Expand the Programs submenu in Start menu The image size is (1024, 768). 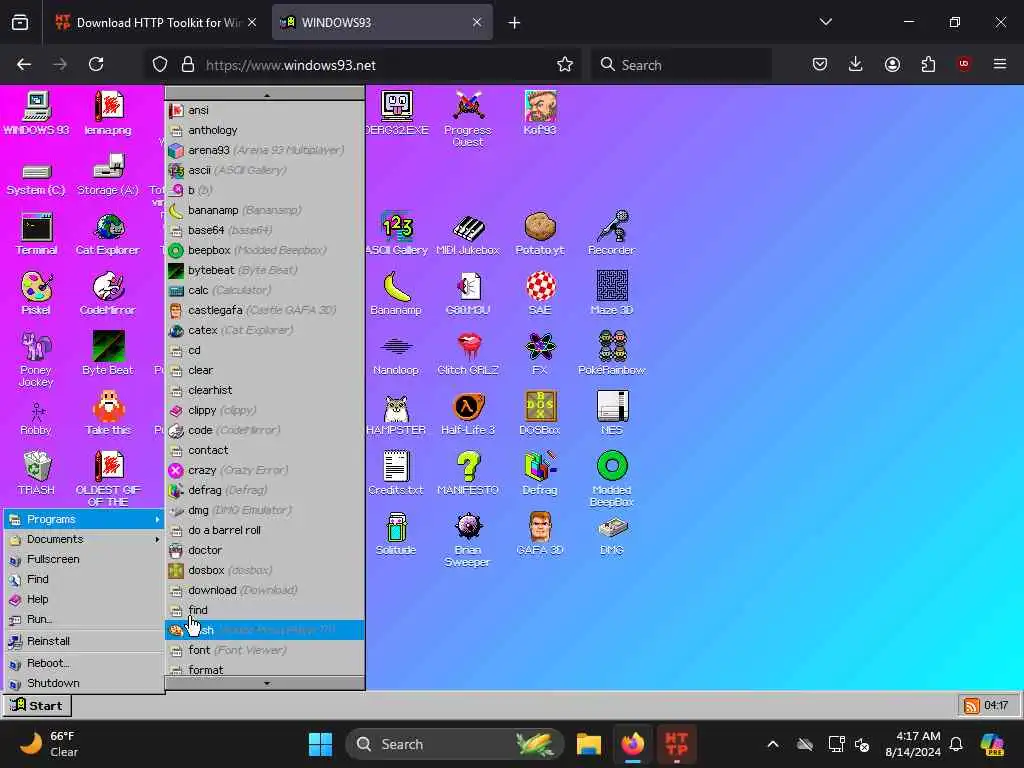pyautogui.click(x=84, y=519)
